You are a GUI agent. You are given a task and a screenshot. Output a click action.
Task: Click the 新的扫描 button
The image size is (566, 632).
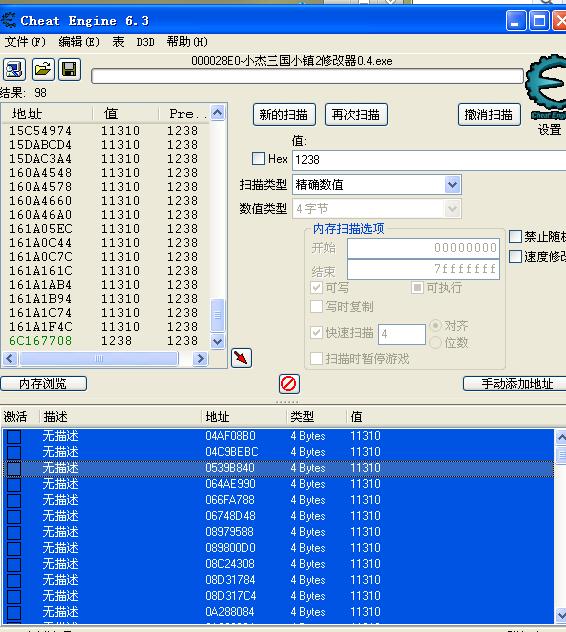(284, 115)
